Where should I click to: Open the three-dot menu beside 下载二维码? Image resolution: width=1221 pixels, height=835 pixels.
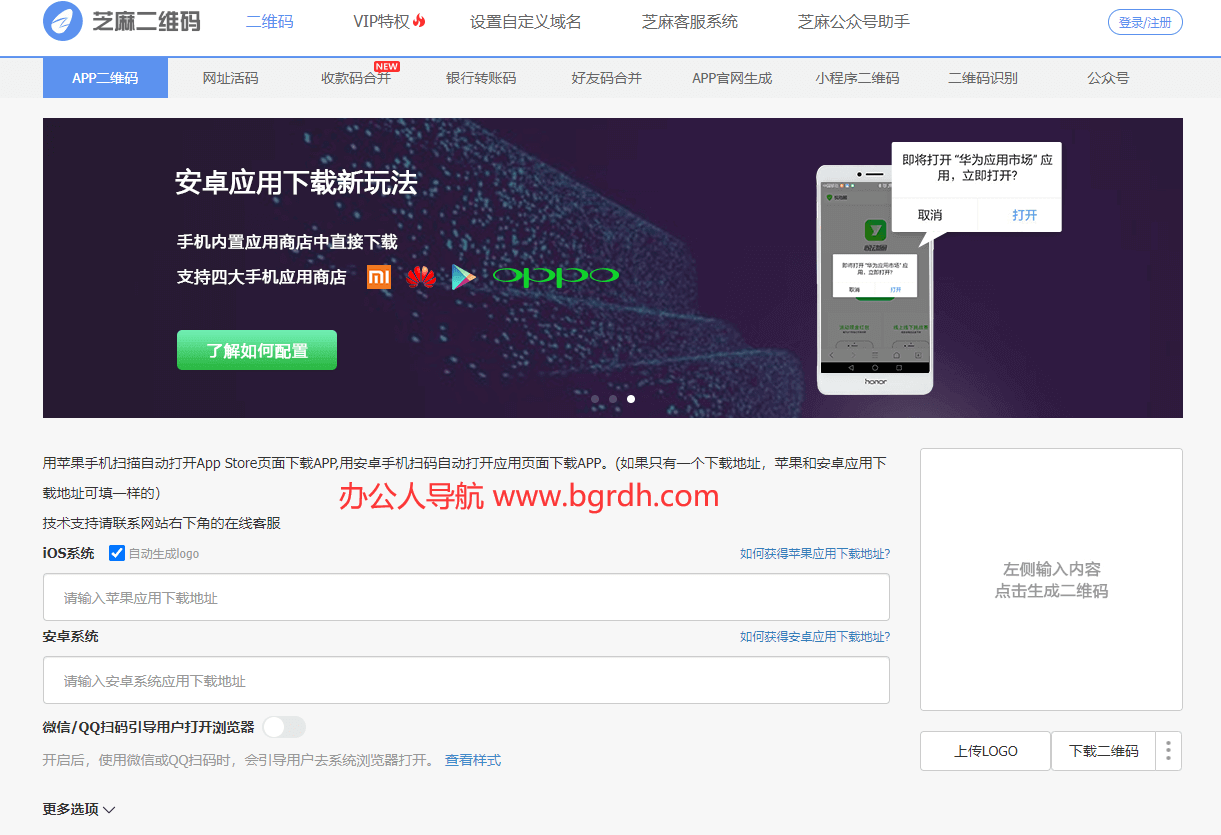(1168, 751)
